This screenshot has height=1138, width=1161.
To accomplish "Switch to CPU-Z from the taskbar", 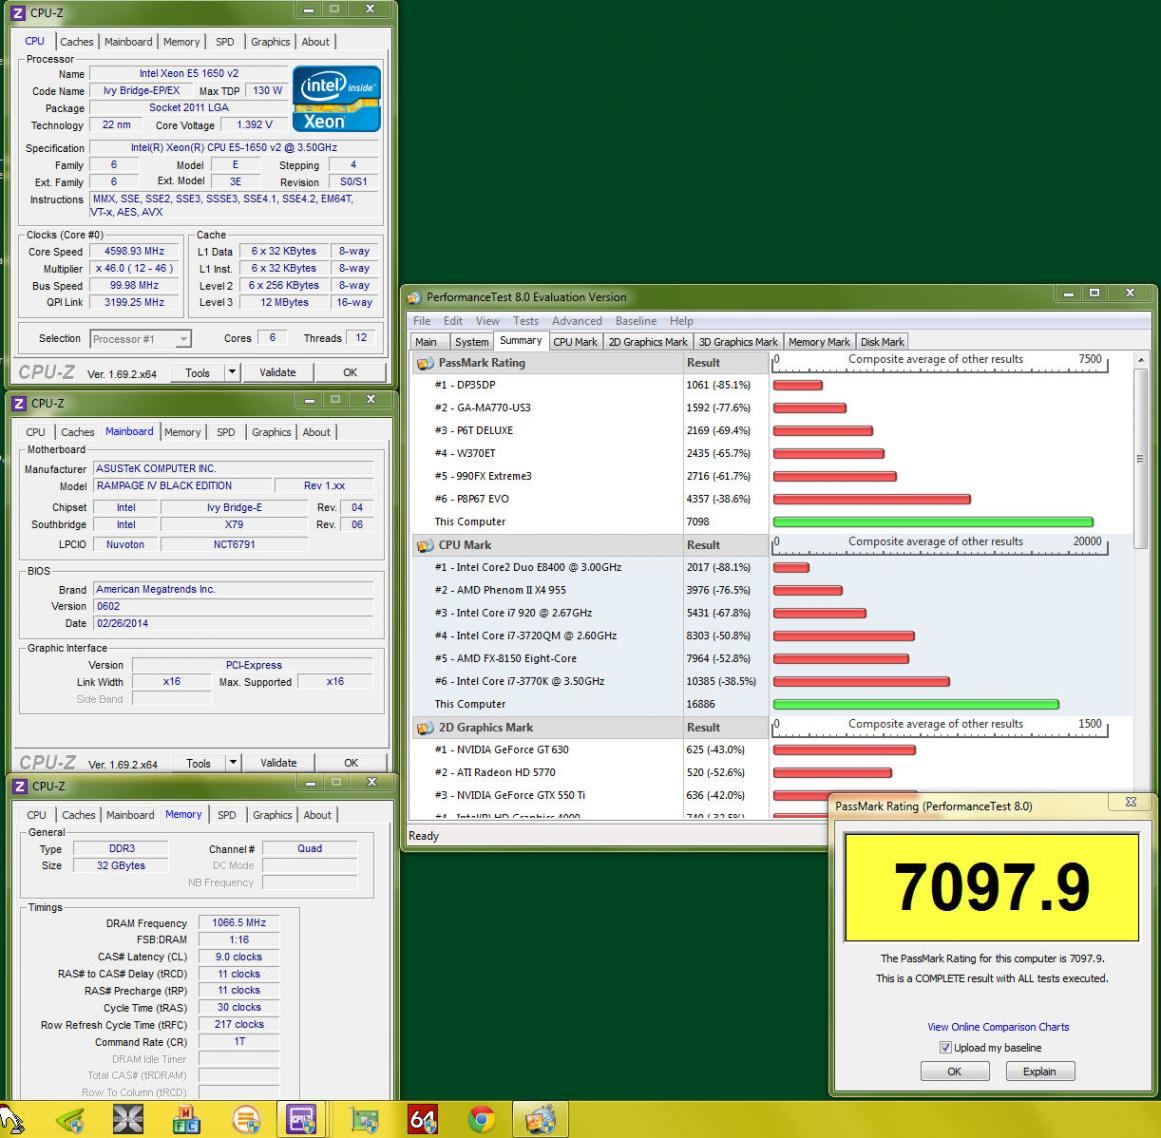I will click(x=301, y=1119).
